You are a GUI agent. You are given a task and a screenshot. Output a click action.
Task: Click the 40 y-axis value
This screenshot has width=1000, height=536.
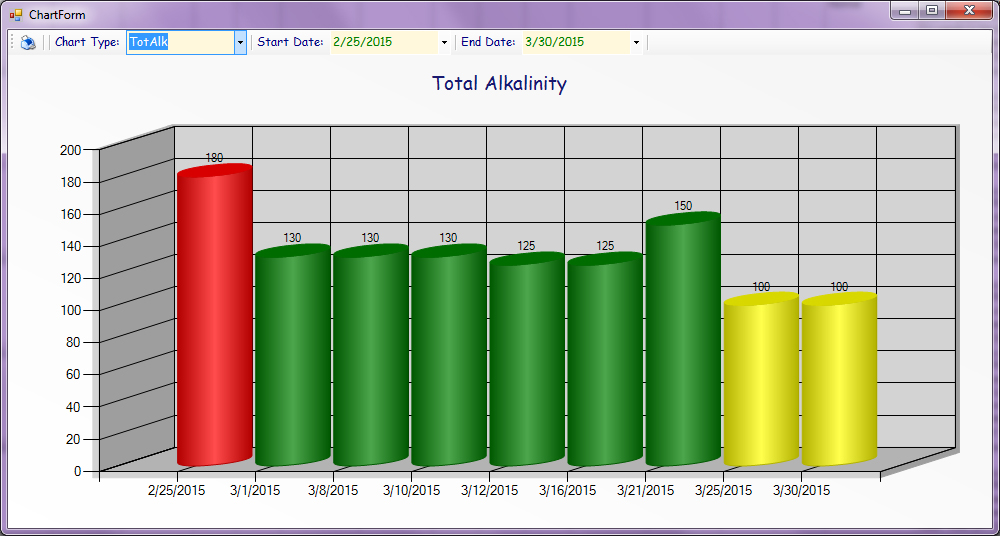click(73, 406)
